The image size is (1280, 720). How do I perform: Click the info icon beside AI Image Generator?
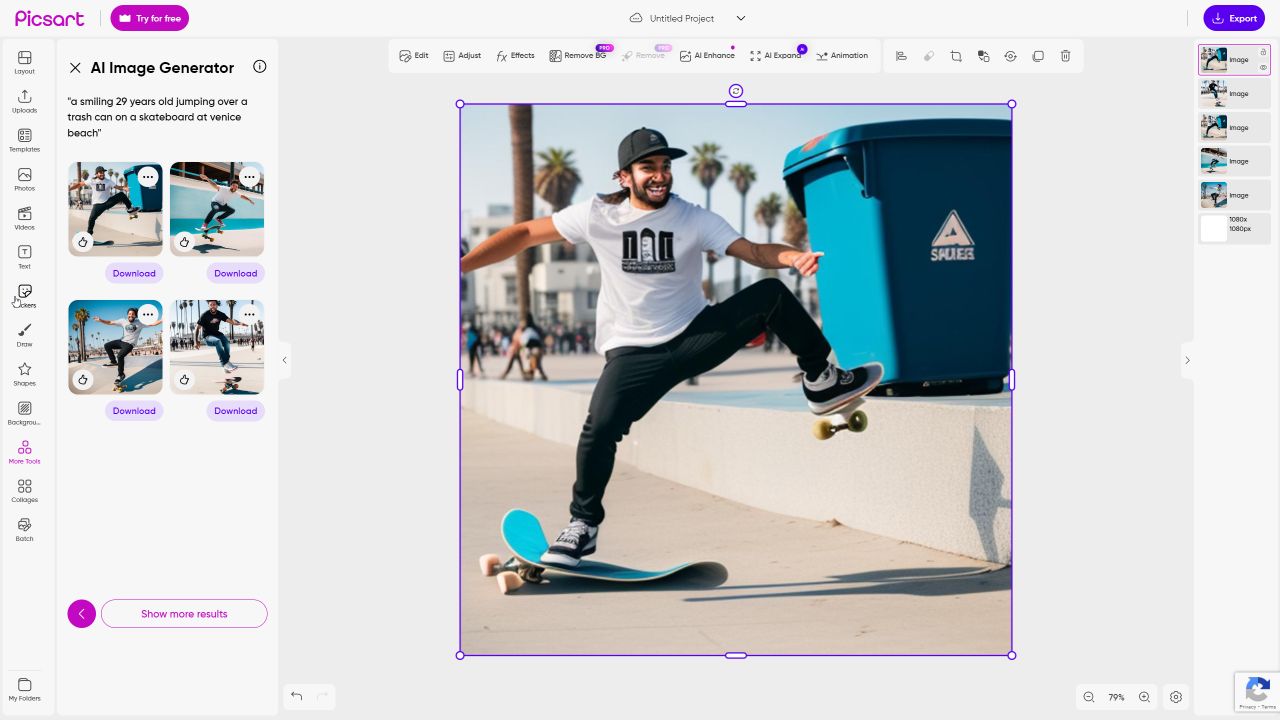click(260, 67)
